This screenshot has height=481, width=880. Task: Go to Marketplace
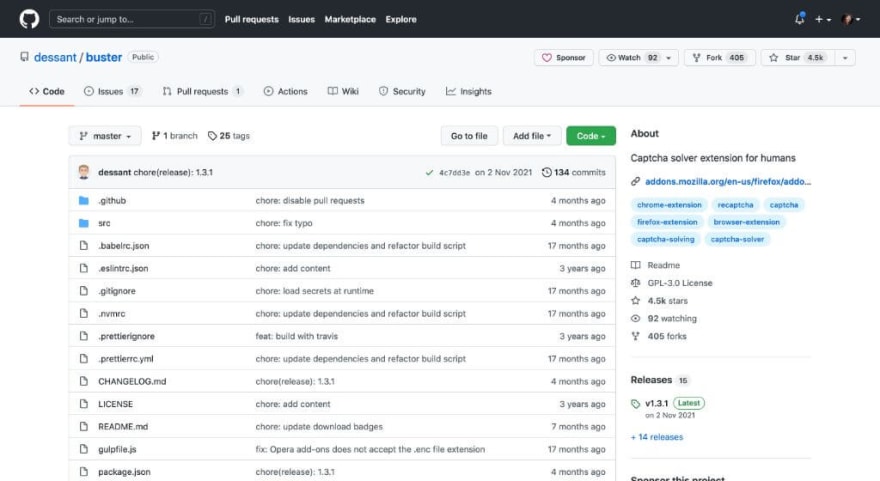(x=350, y=19)
